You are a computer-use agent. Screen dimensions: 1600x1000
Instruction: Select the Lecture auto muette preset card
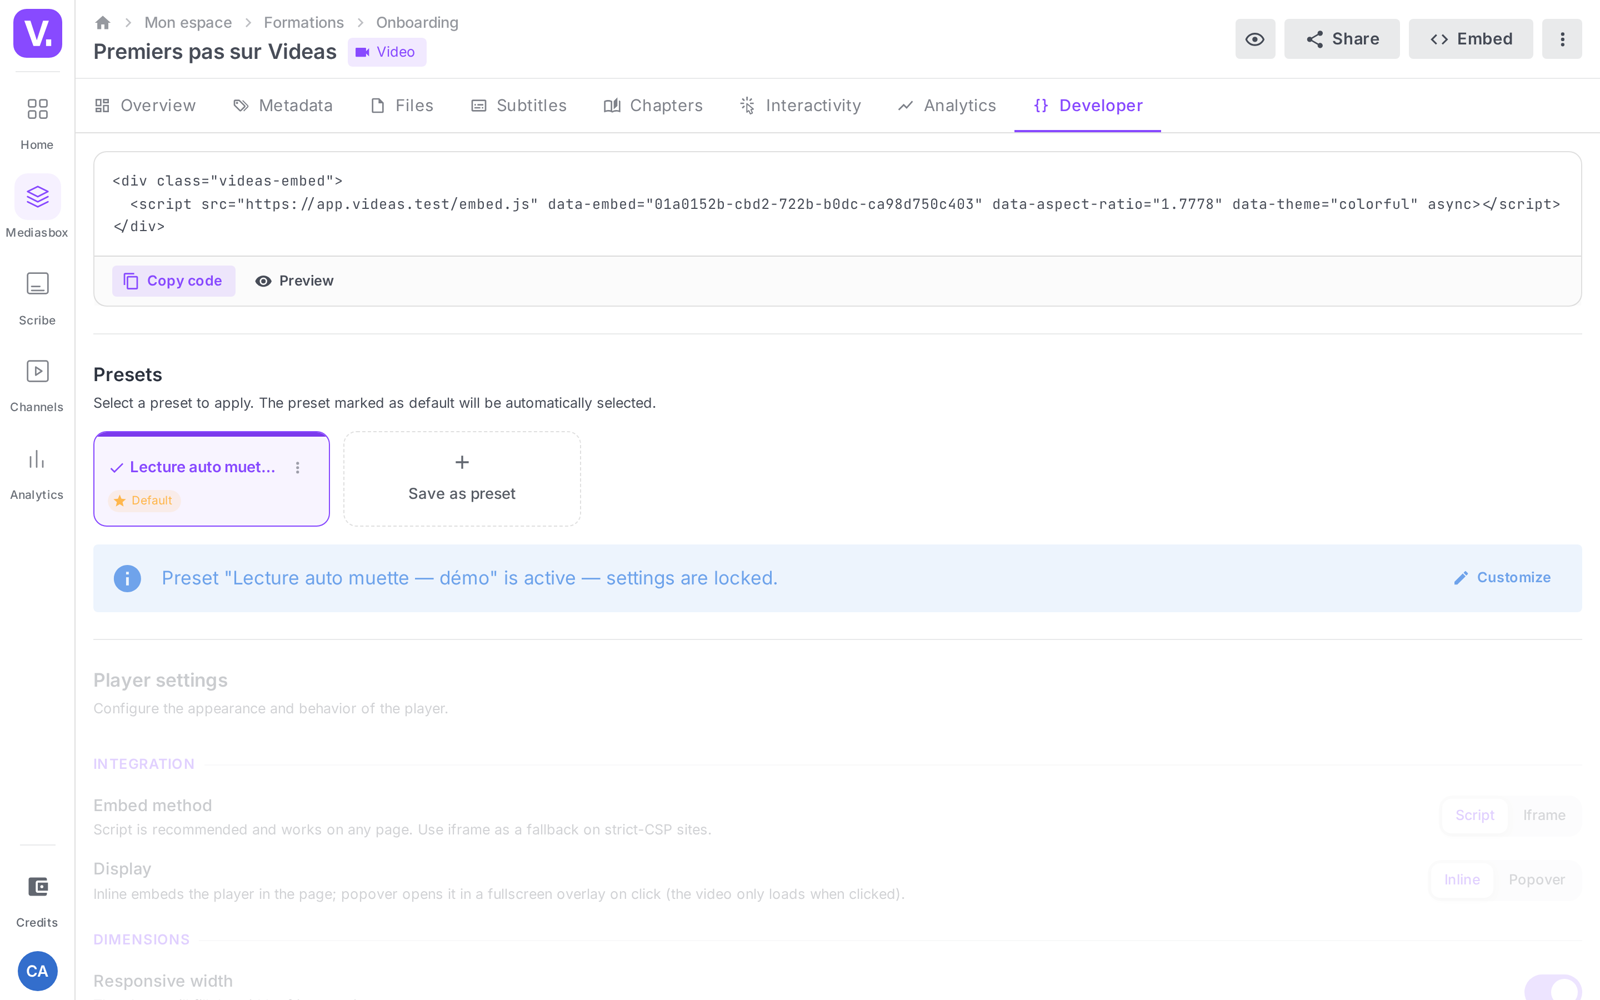tap(211, 479)
